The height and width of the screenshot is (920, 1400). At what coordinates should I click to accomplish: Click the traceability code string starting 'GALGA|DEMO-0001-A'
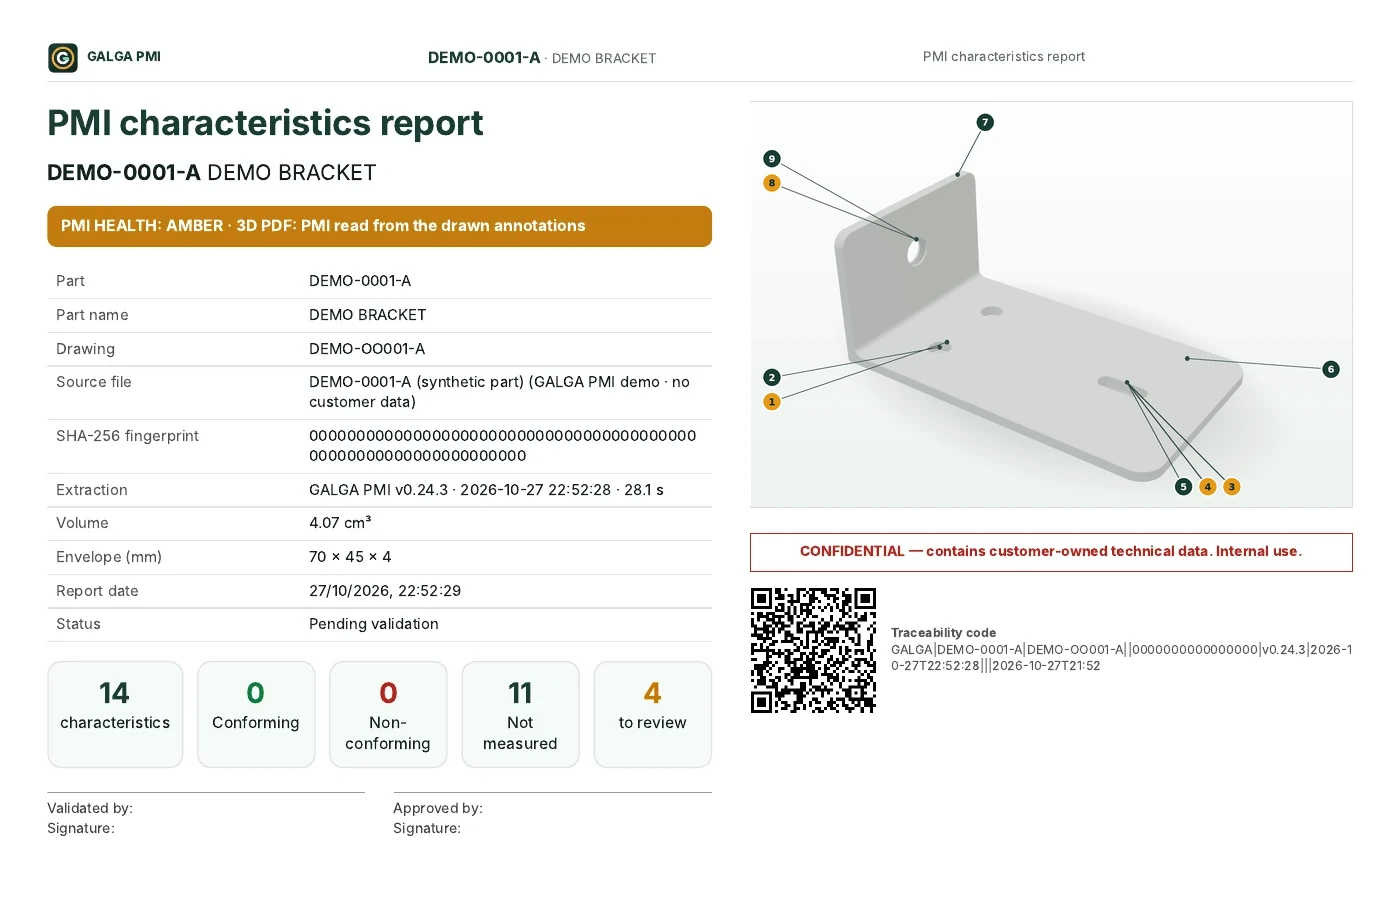1121,658
